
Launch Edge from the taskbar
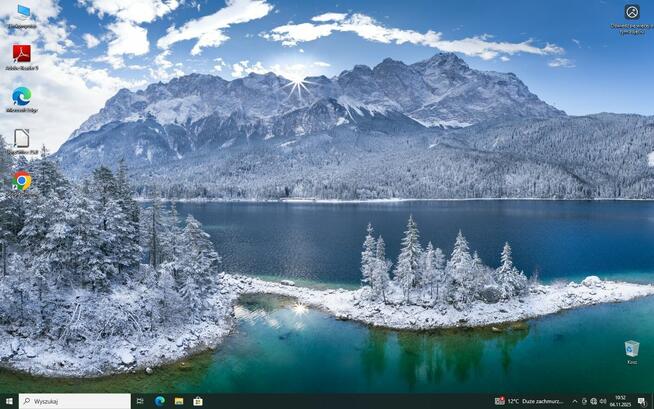[159, 401]
